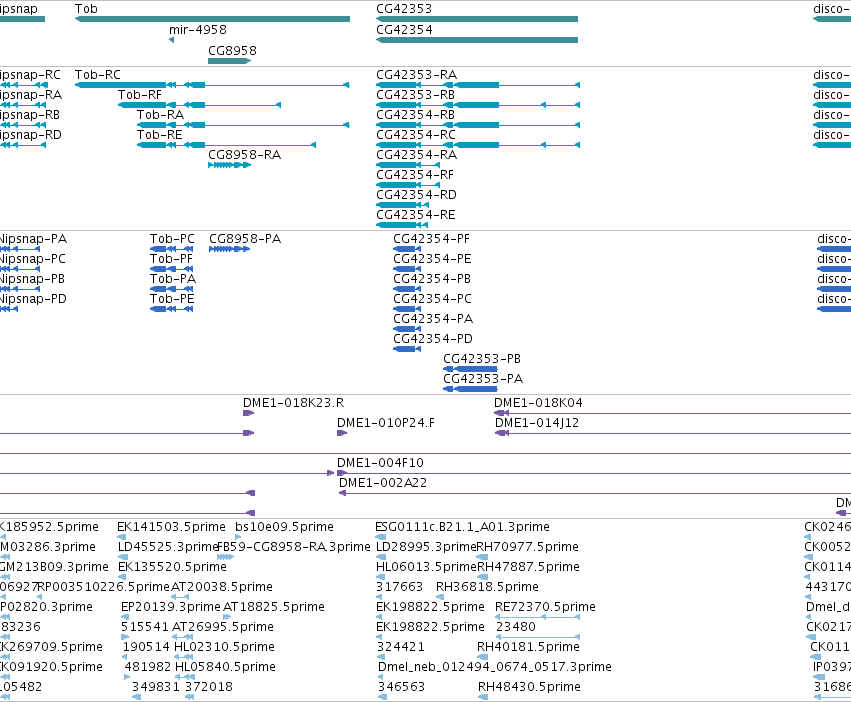The width and height of the screenshot is (851, 702).
Task: Select EST EP20139.3prime
Action: (171, 608)
